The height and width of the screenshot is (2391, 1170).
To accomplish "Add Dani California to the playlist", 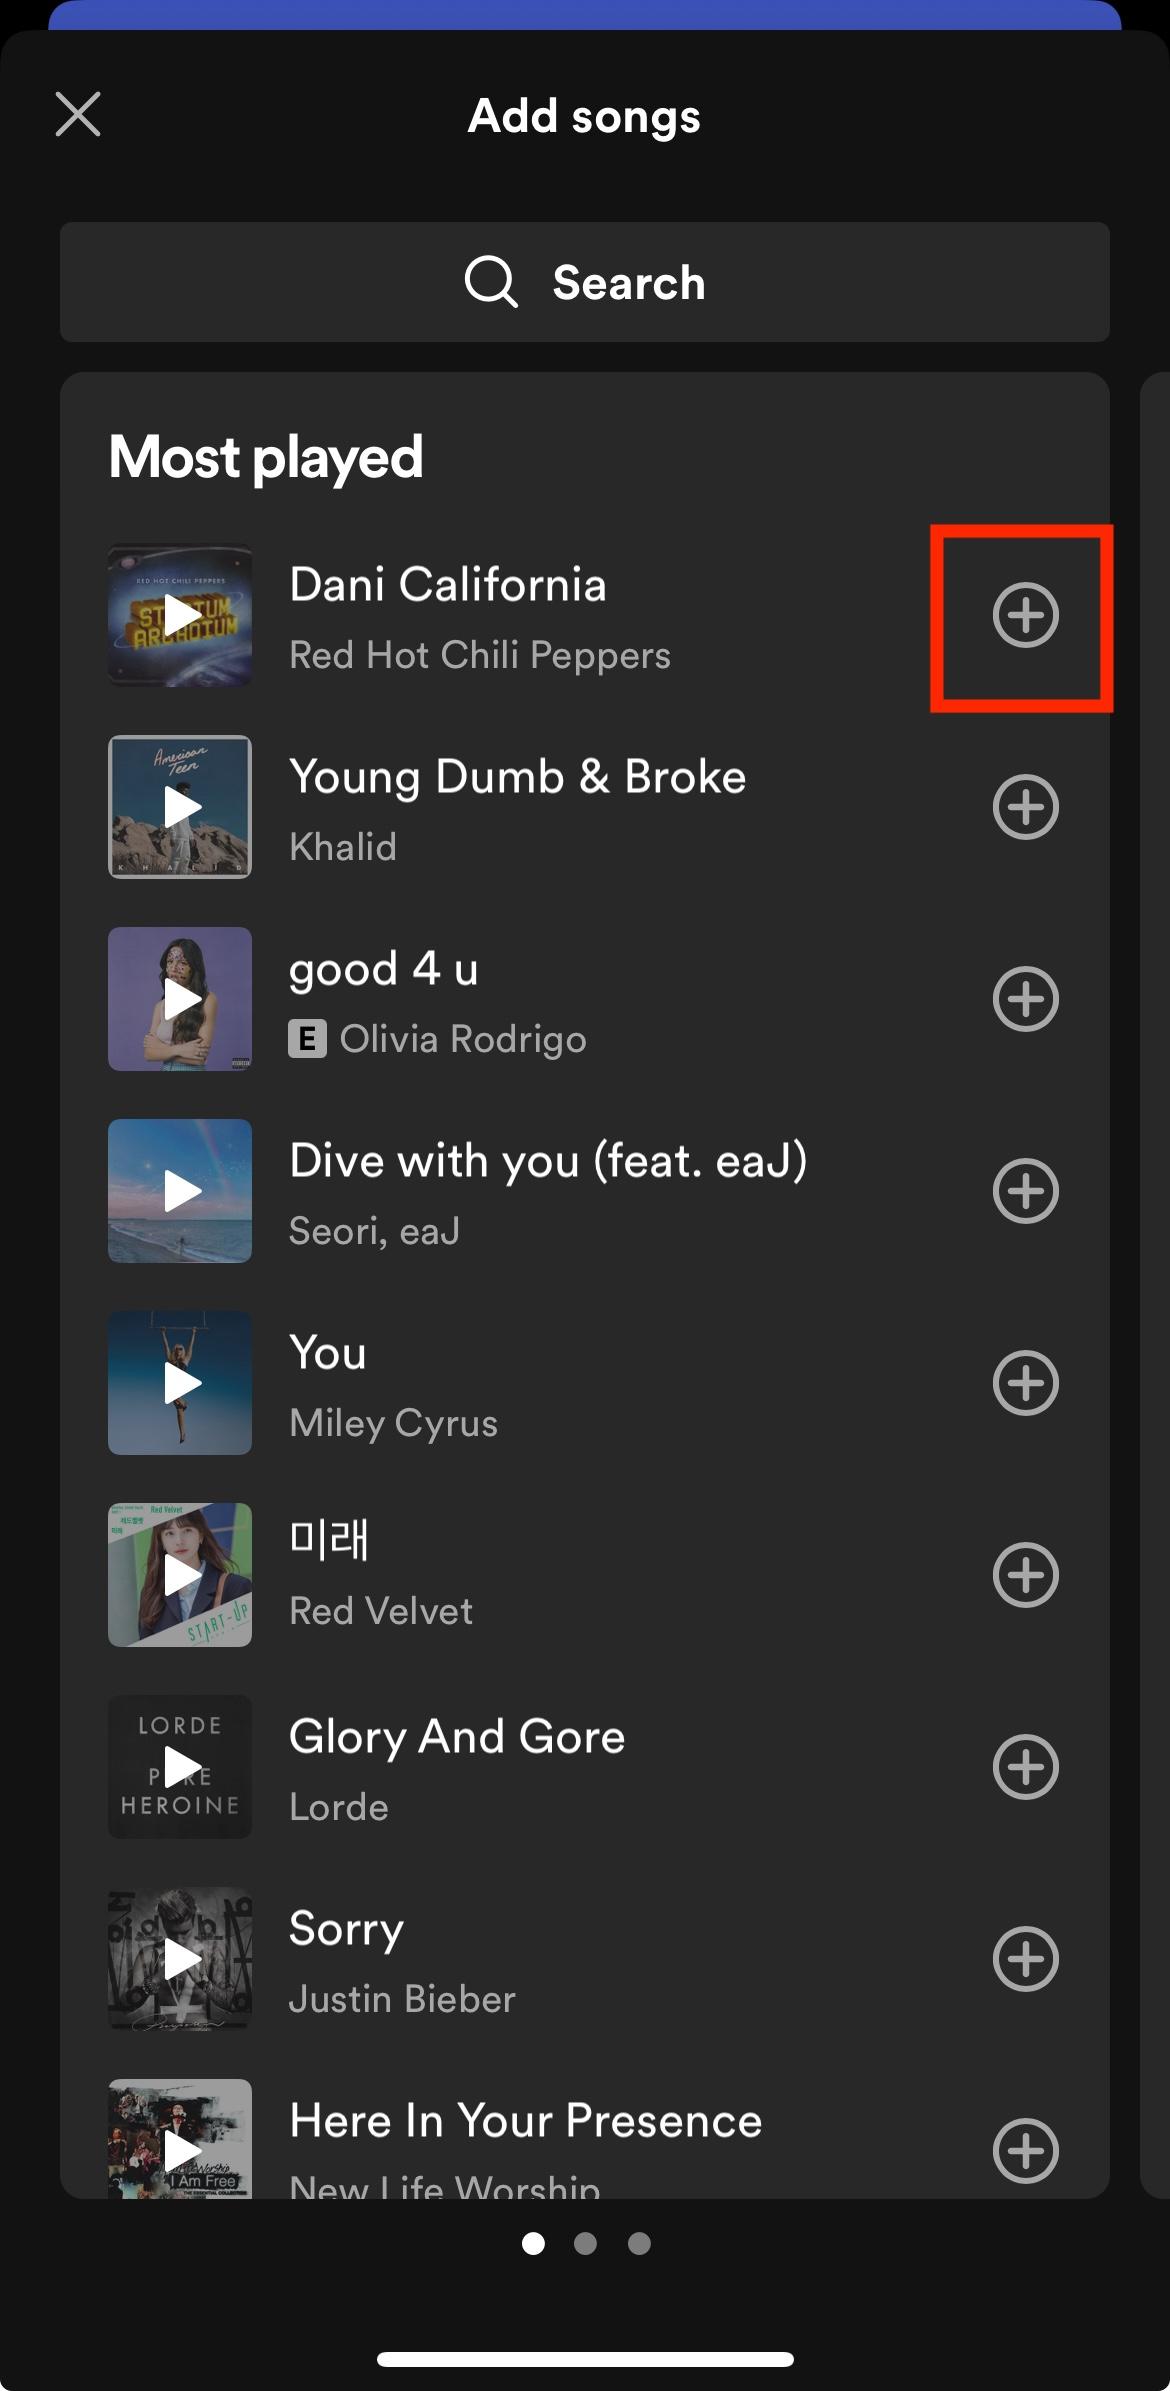I will coord(1024,616).
